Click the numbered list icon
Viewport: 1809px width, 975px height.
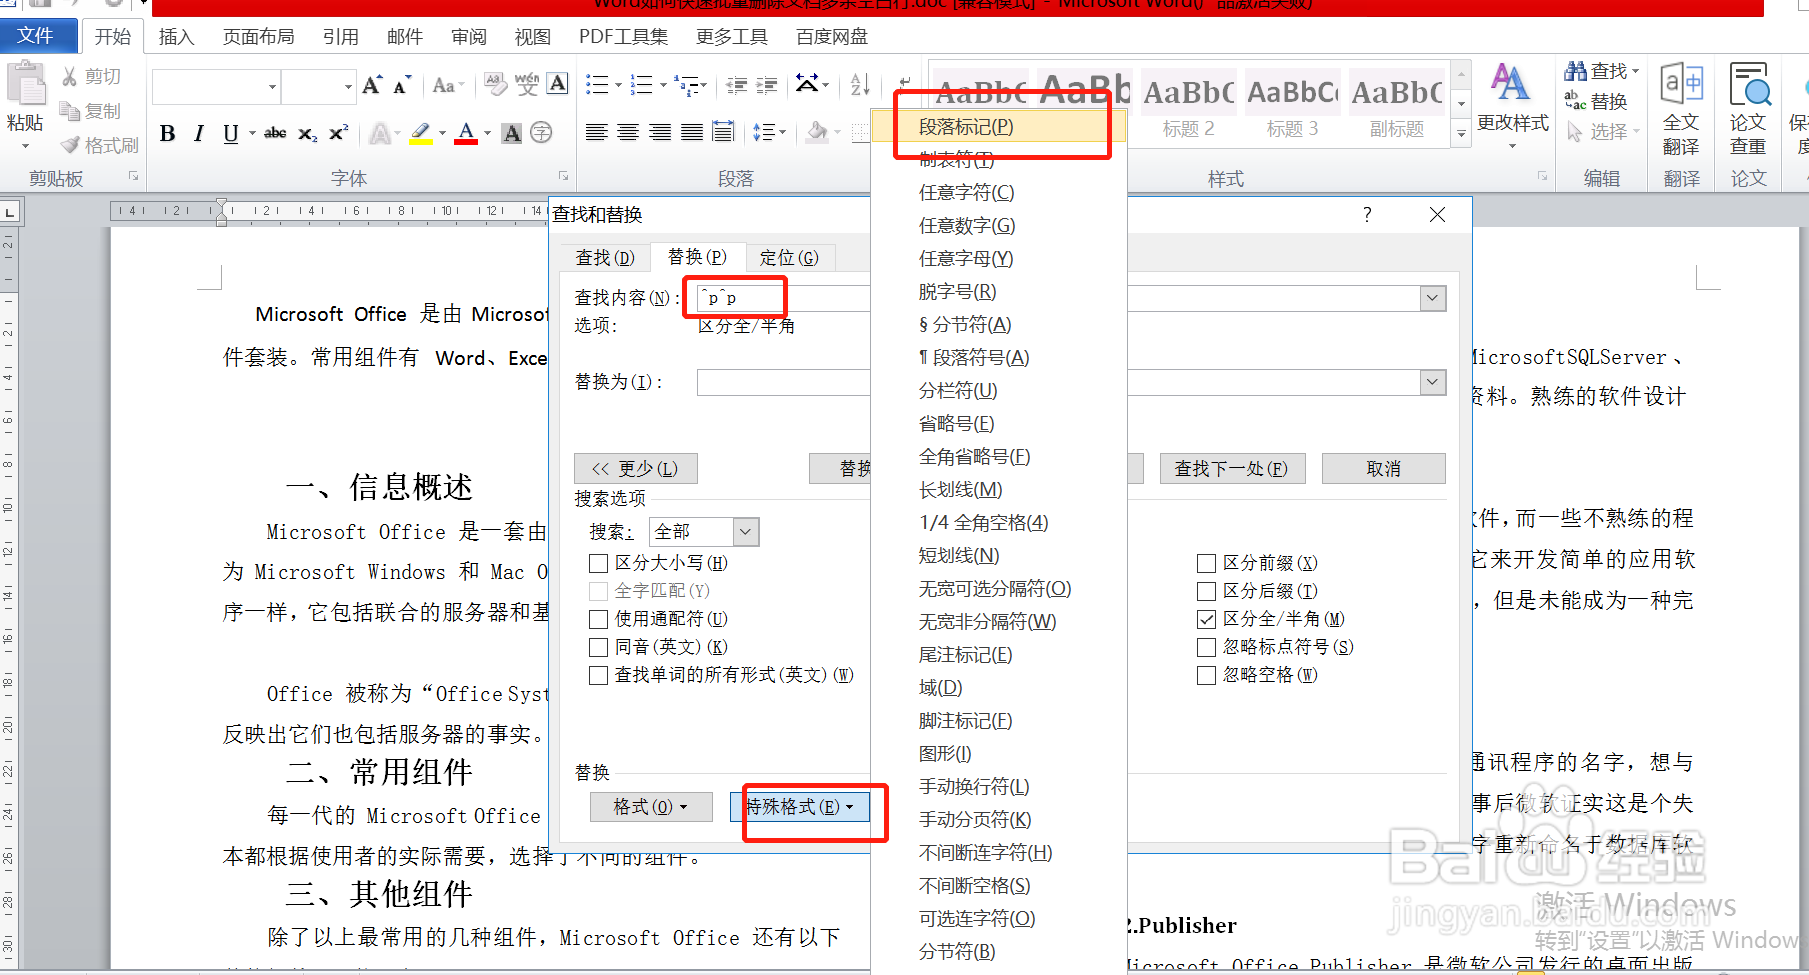[641, 85]
